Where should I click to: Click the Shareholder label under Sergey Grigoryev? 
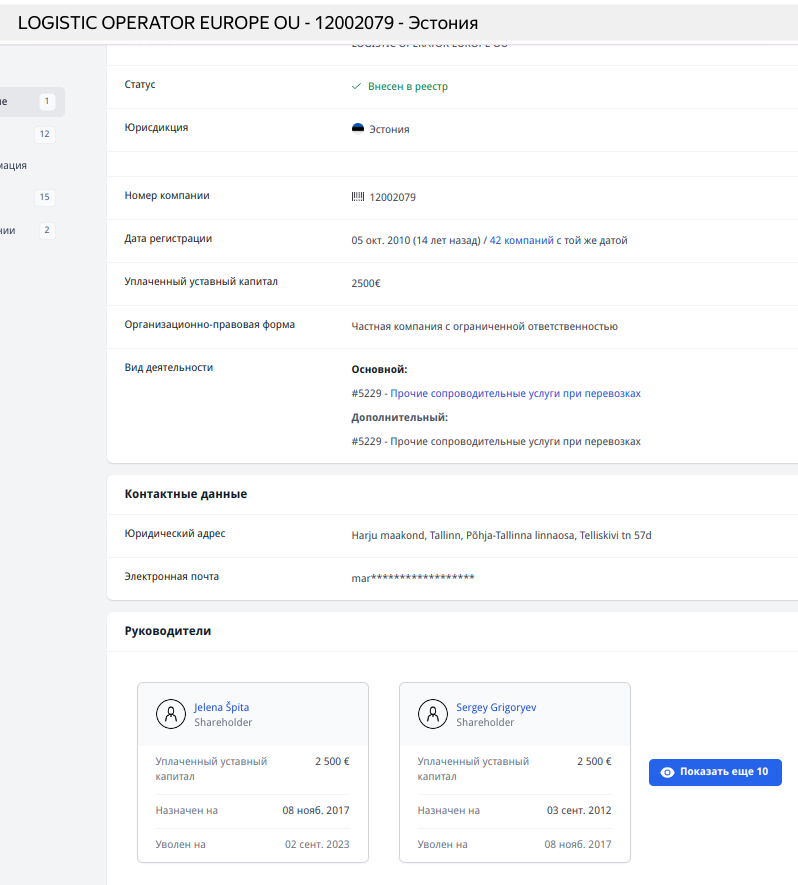point(485,722)
